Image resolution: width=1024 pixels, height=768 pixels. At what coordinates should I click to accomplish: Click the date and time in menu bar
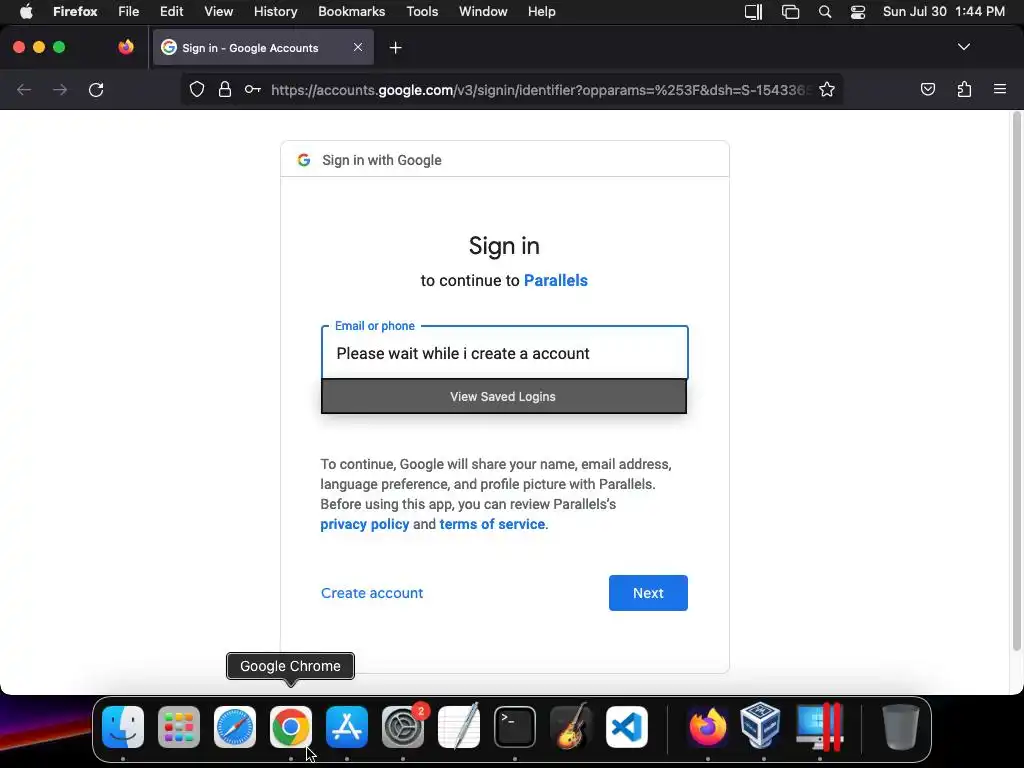(944, 11)
